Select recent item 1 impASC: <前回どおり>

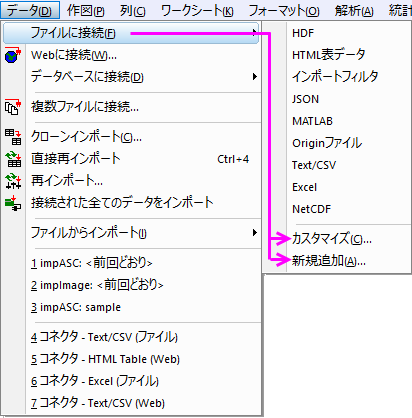[x=131, y=263]
